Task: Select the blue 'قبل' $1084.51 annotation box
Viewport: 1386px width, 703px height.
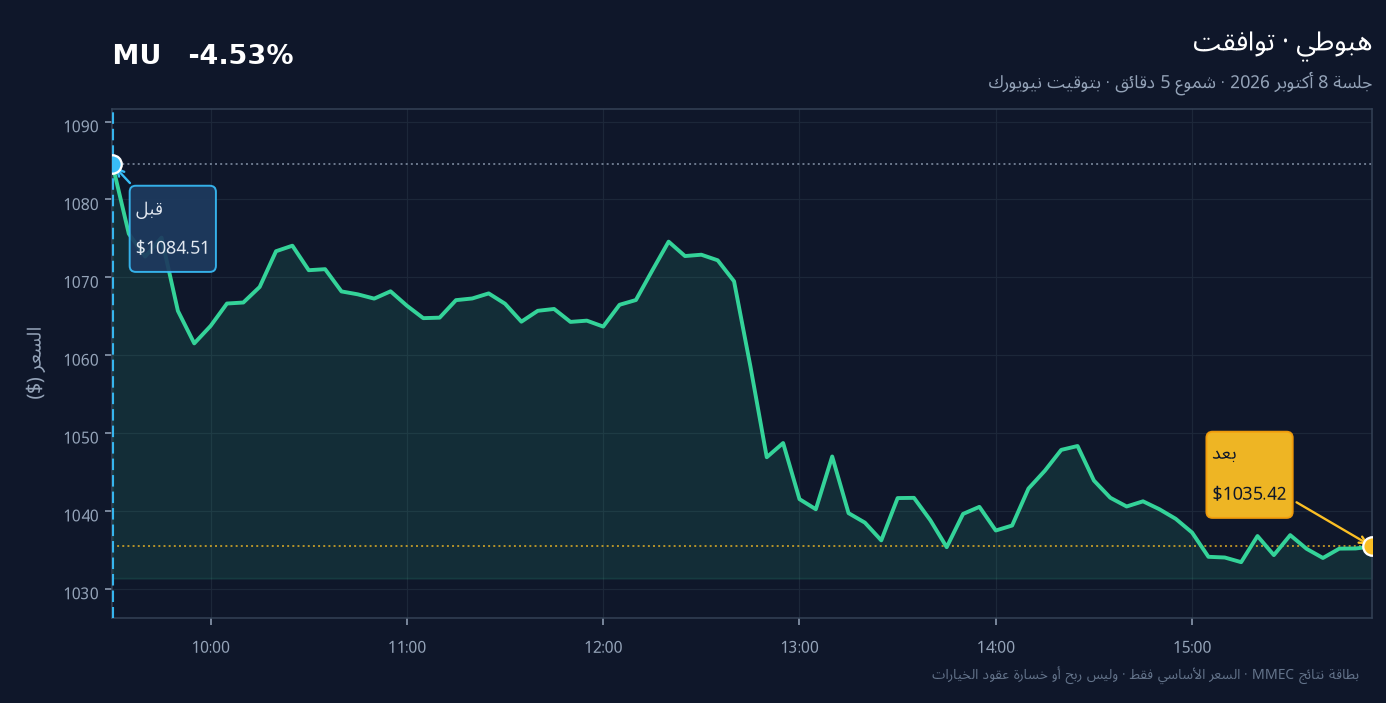Action: [x=172, y=228]
